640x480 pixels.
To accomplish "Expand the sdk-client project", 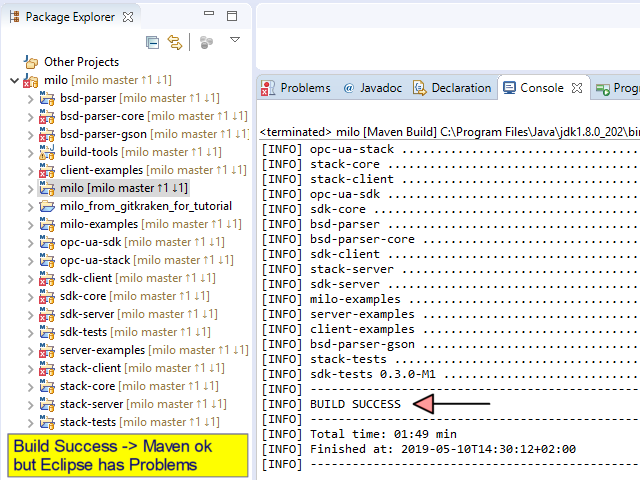I will (30, 279).
